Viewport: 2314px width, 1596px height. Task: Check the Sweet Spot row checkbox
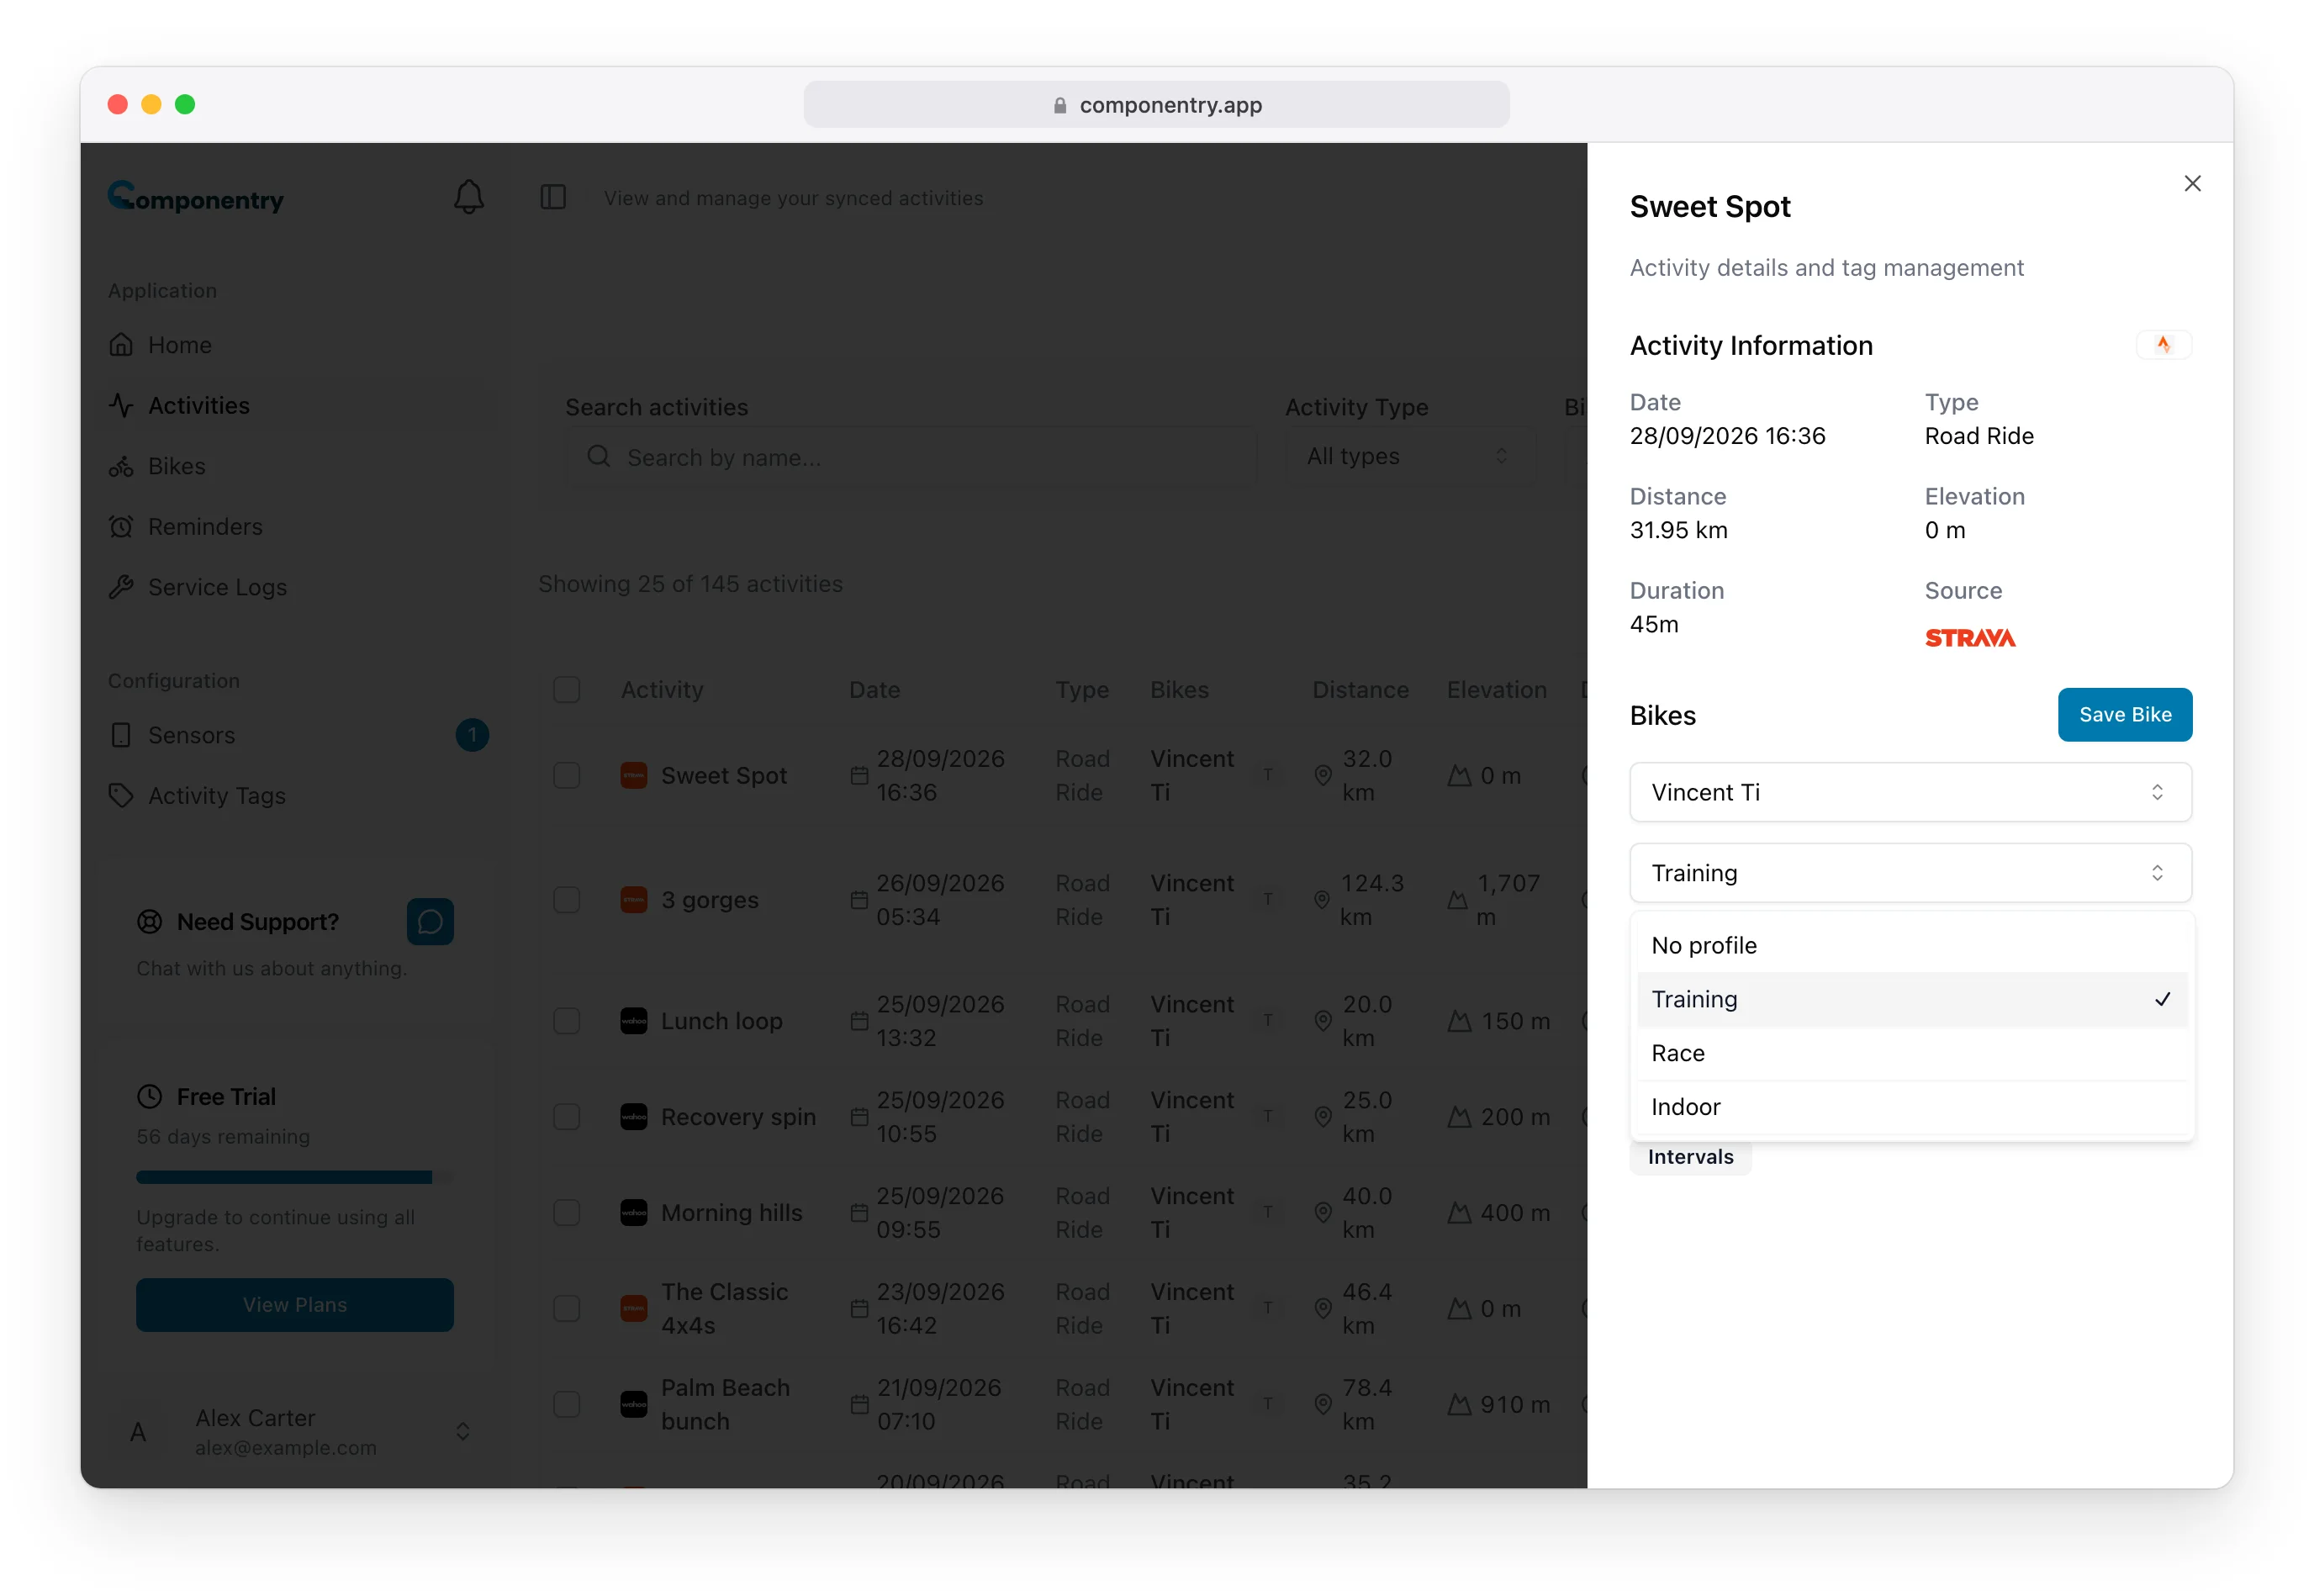click(x=566, y=775)
